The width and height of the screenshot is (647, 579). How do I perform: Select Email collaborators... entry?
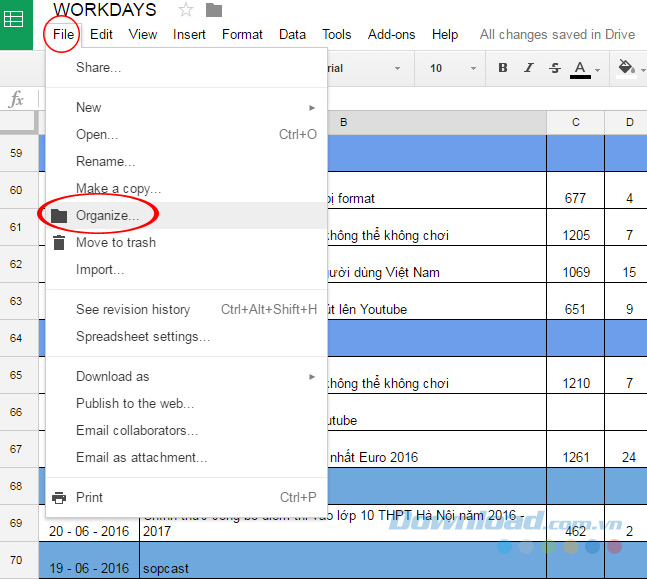[x=187, y=430]
